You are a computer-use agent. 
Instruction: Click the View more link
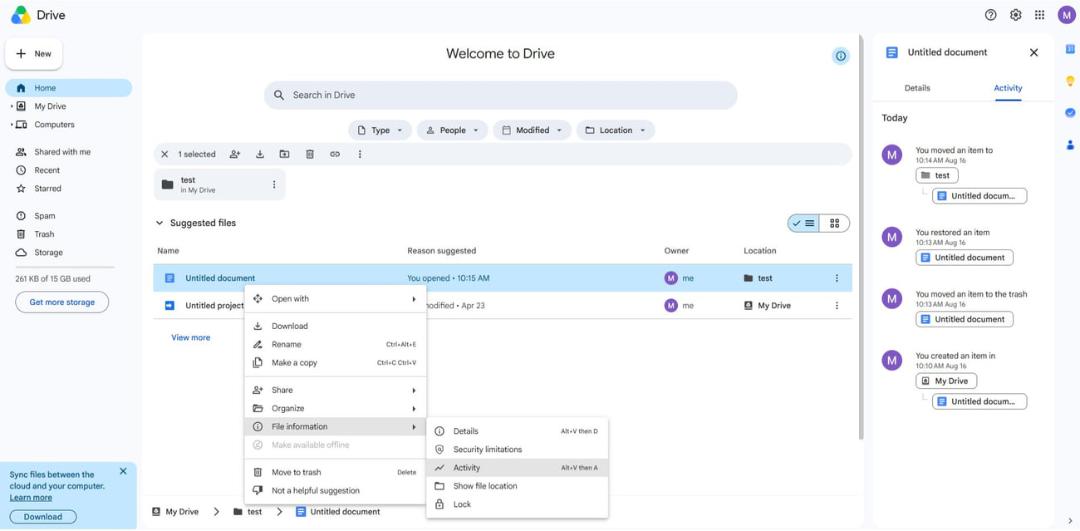[x=191, y=337]
